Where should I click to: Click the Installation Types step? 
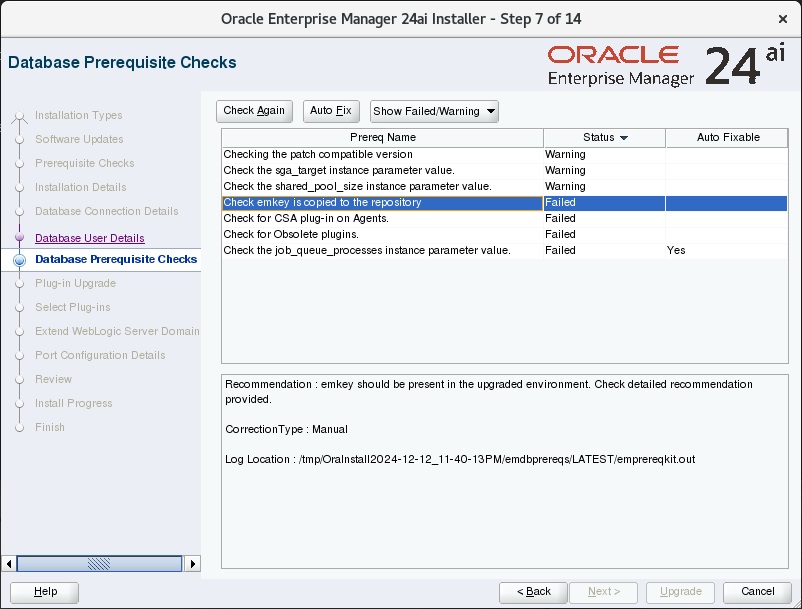tap(79, 116)
